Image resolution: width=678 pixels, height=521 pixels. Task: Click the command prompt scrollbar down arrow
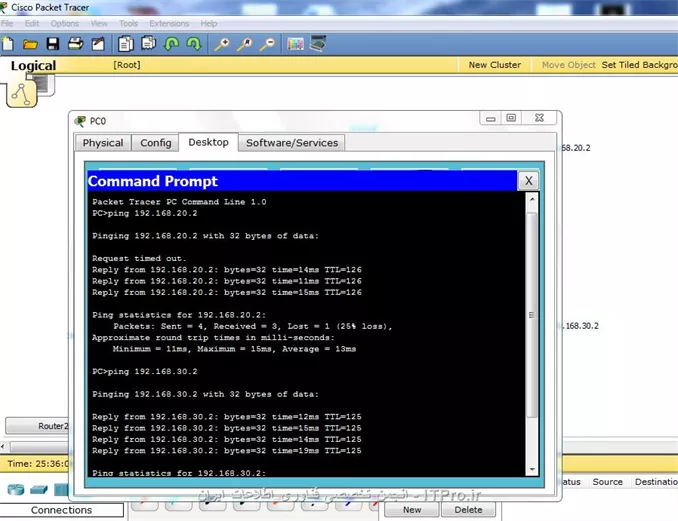(x=532, y=469)
